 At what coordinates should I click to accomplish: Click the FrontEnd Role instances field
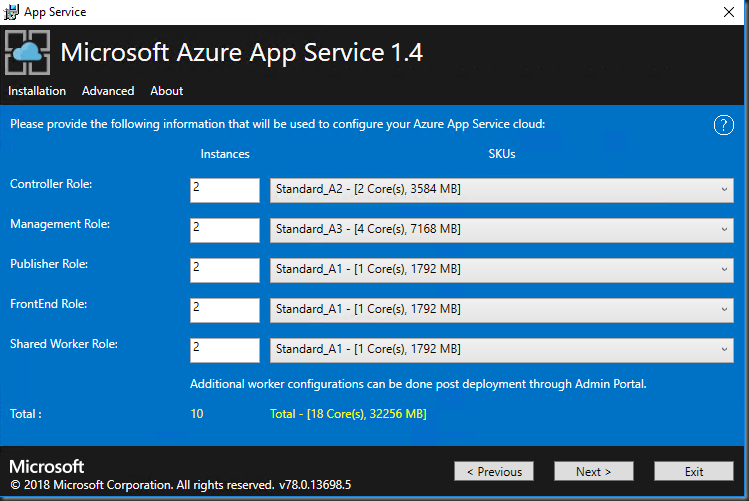225,310
